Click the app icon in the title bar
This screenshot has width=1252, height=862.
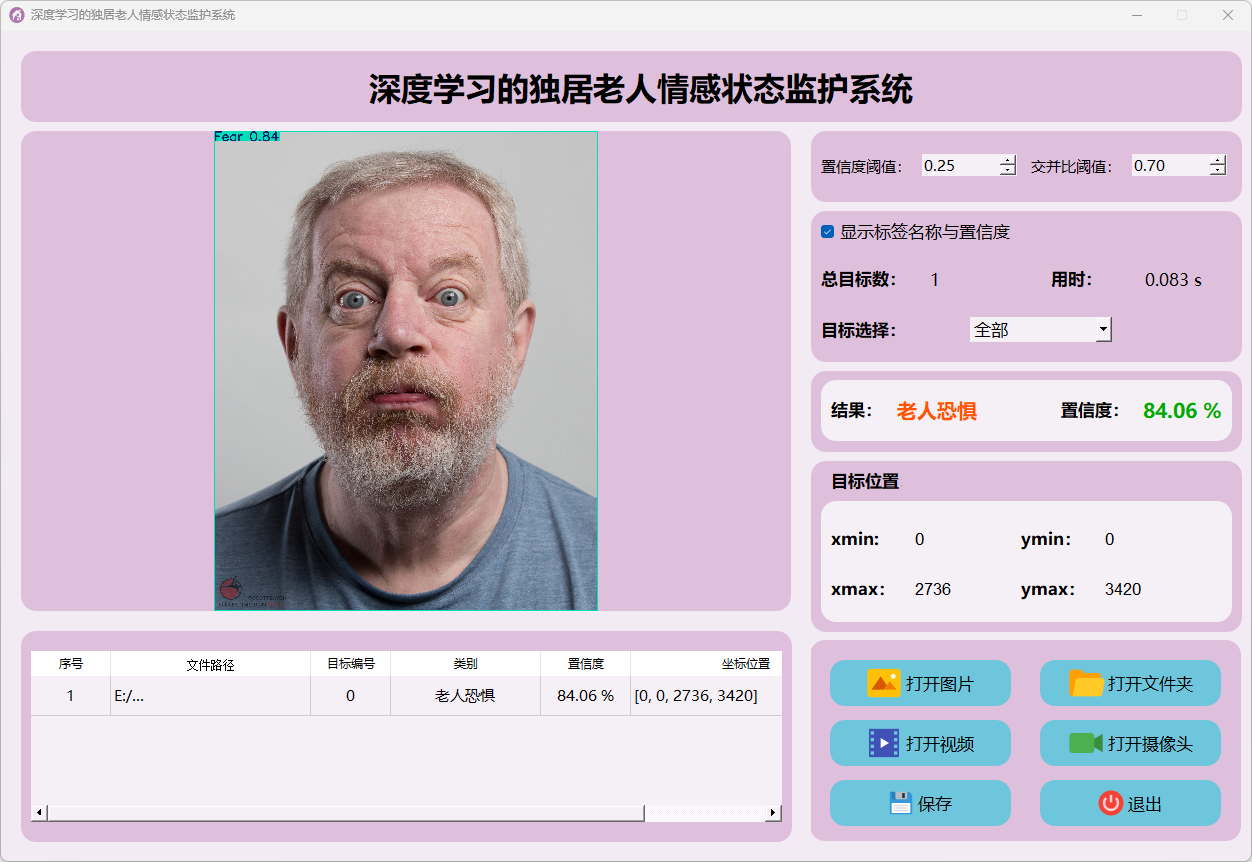(x=16, y=15)
